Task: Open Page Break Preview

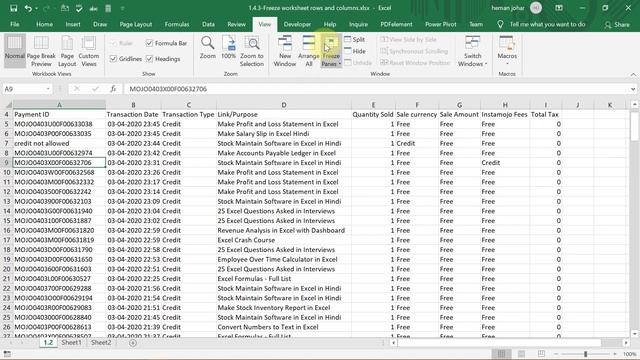Action: [x=41, y=51]
